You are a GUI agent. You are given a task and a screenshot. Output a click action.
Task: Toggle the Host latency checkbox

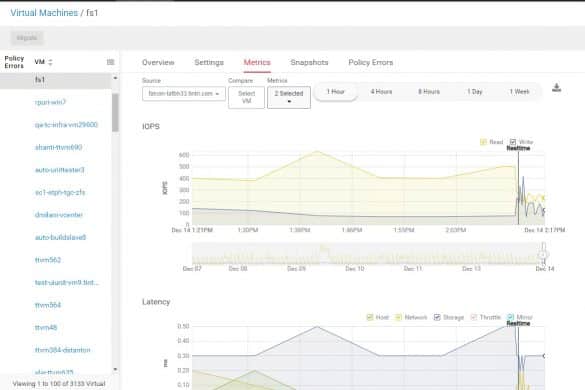(x=370, y=317)
